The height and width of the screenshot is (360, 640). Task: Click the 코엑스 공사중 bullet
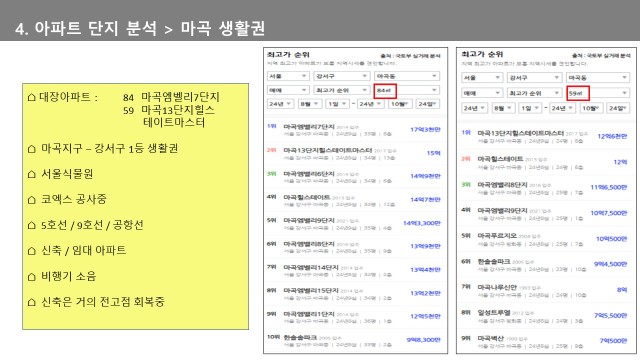click(67, 199)
